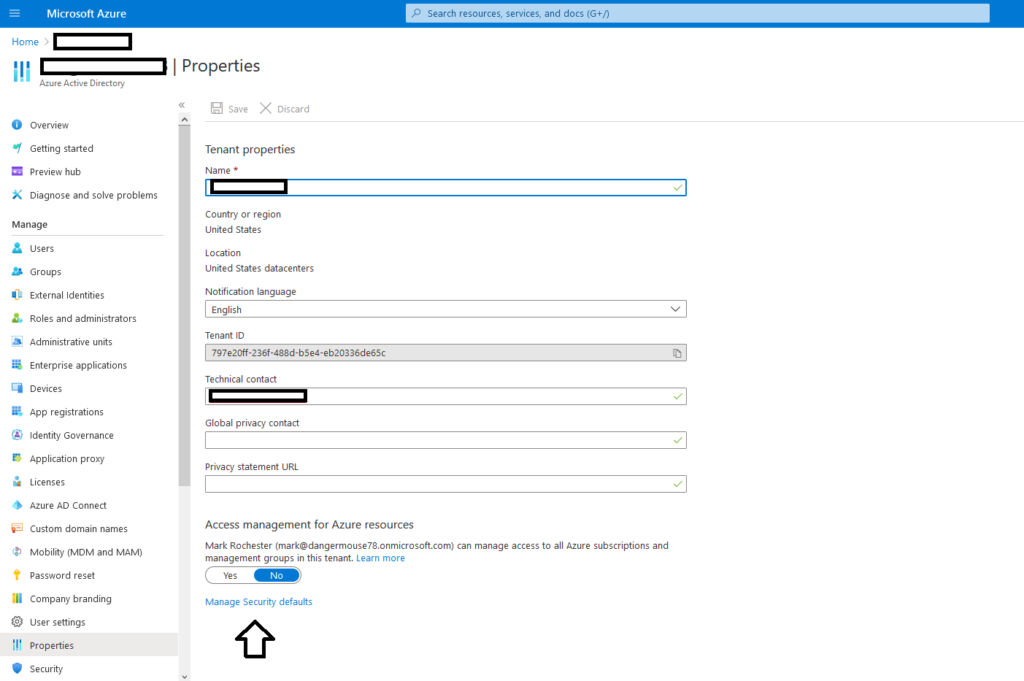
Task: Open the Users blade
Action: (42, 248)
